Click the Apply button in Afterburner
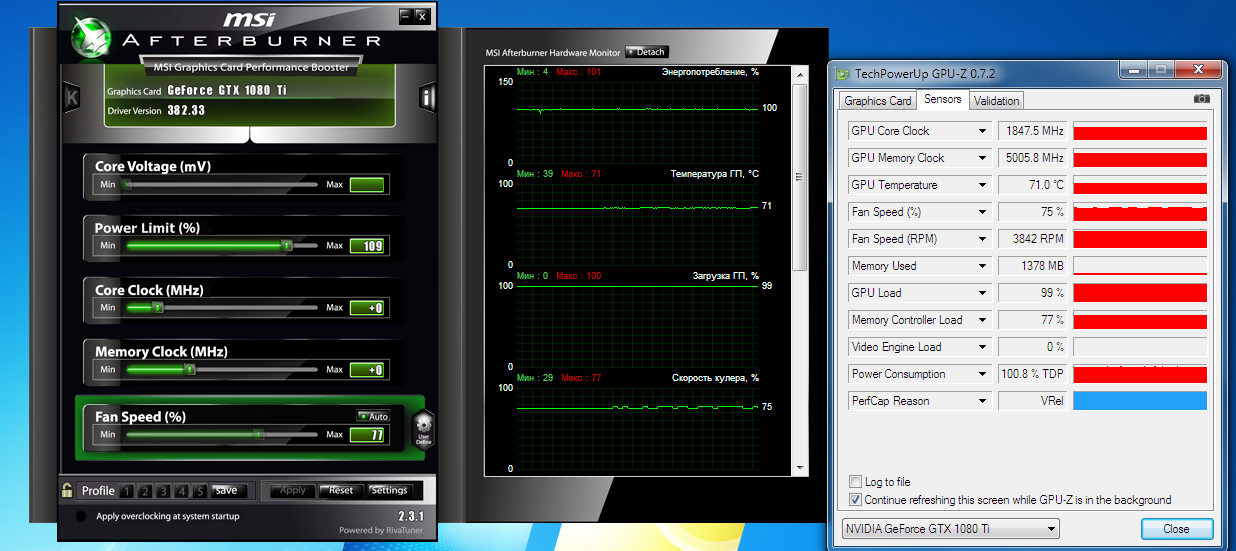This screenshot has width=1236, height=551. point(293,491)
